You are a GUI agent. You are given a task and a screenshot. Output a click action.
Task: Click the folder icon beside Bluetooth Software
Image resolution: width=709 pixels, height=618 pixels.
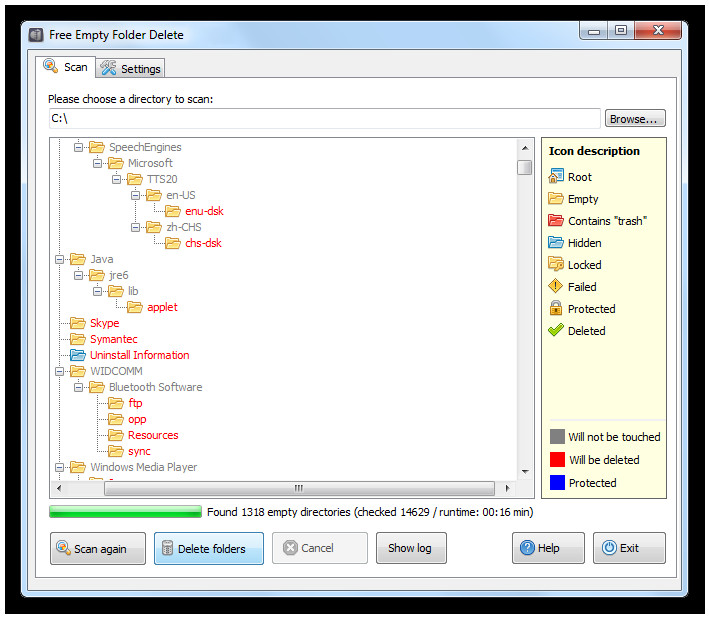pos(97,387)
